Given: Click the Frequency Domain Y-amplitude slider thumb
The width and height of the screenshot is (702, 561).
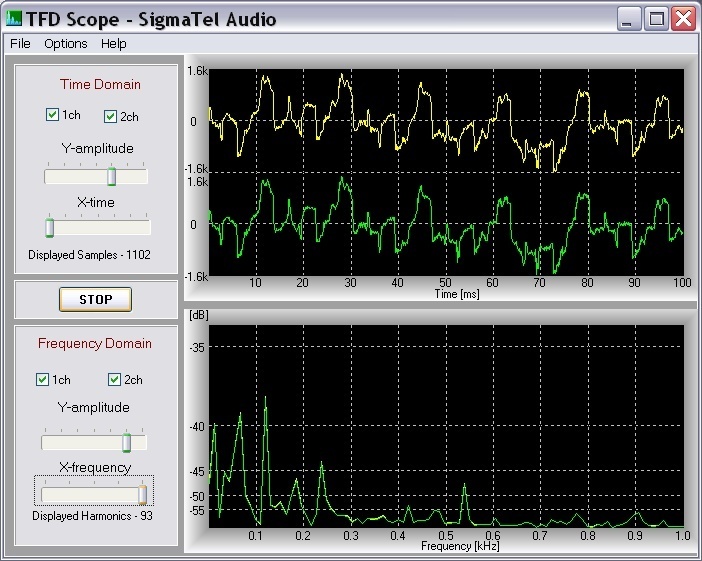Looking at the screenshot, I should pyautogui.click(x=127, y=443).
